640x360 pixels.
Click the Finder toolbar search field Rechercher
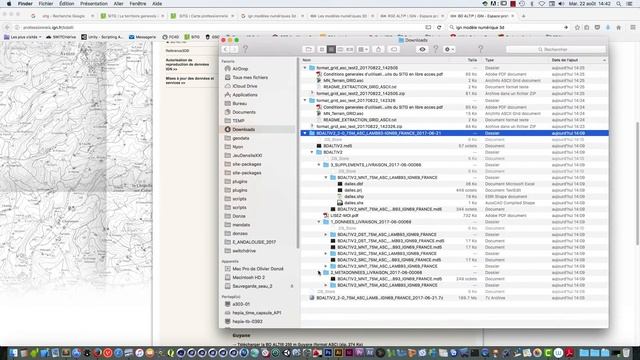click(x=556, y=49)
